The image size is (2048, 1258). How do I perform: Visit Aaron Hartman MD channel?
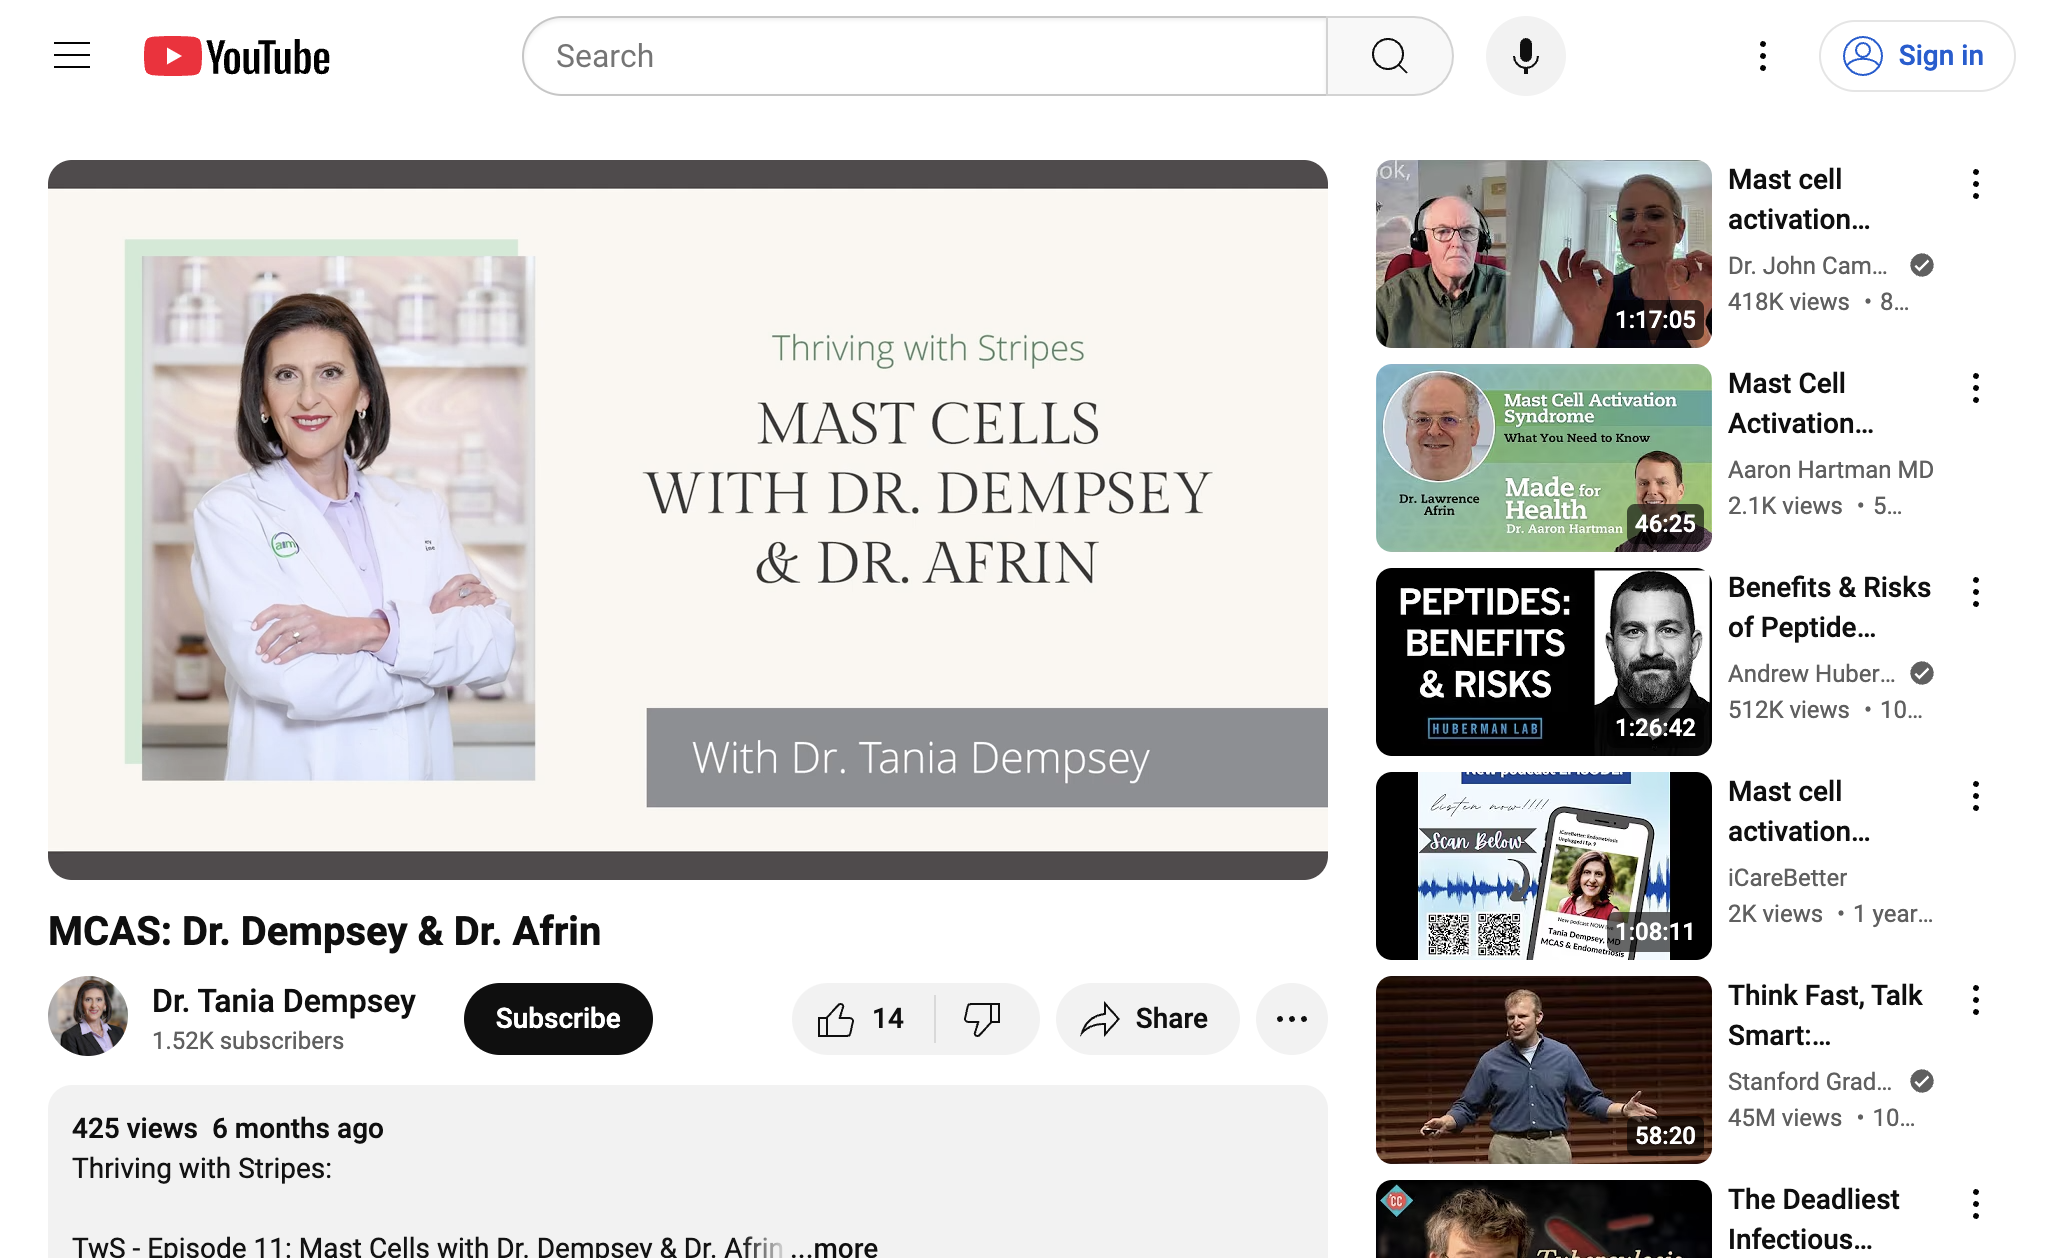pyautogui.click(x=1830, y=469)
